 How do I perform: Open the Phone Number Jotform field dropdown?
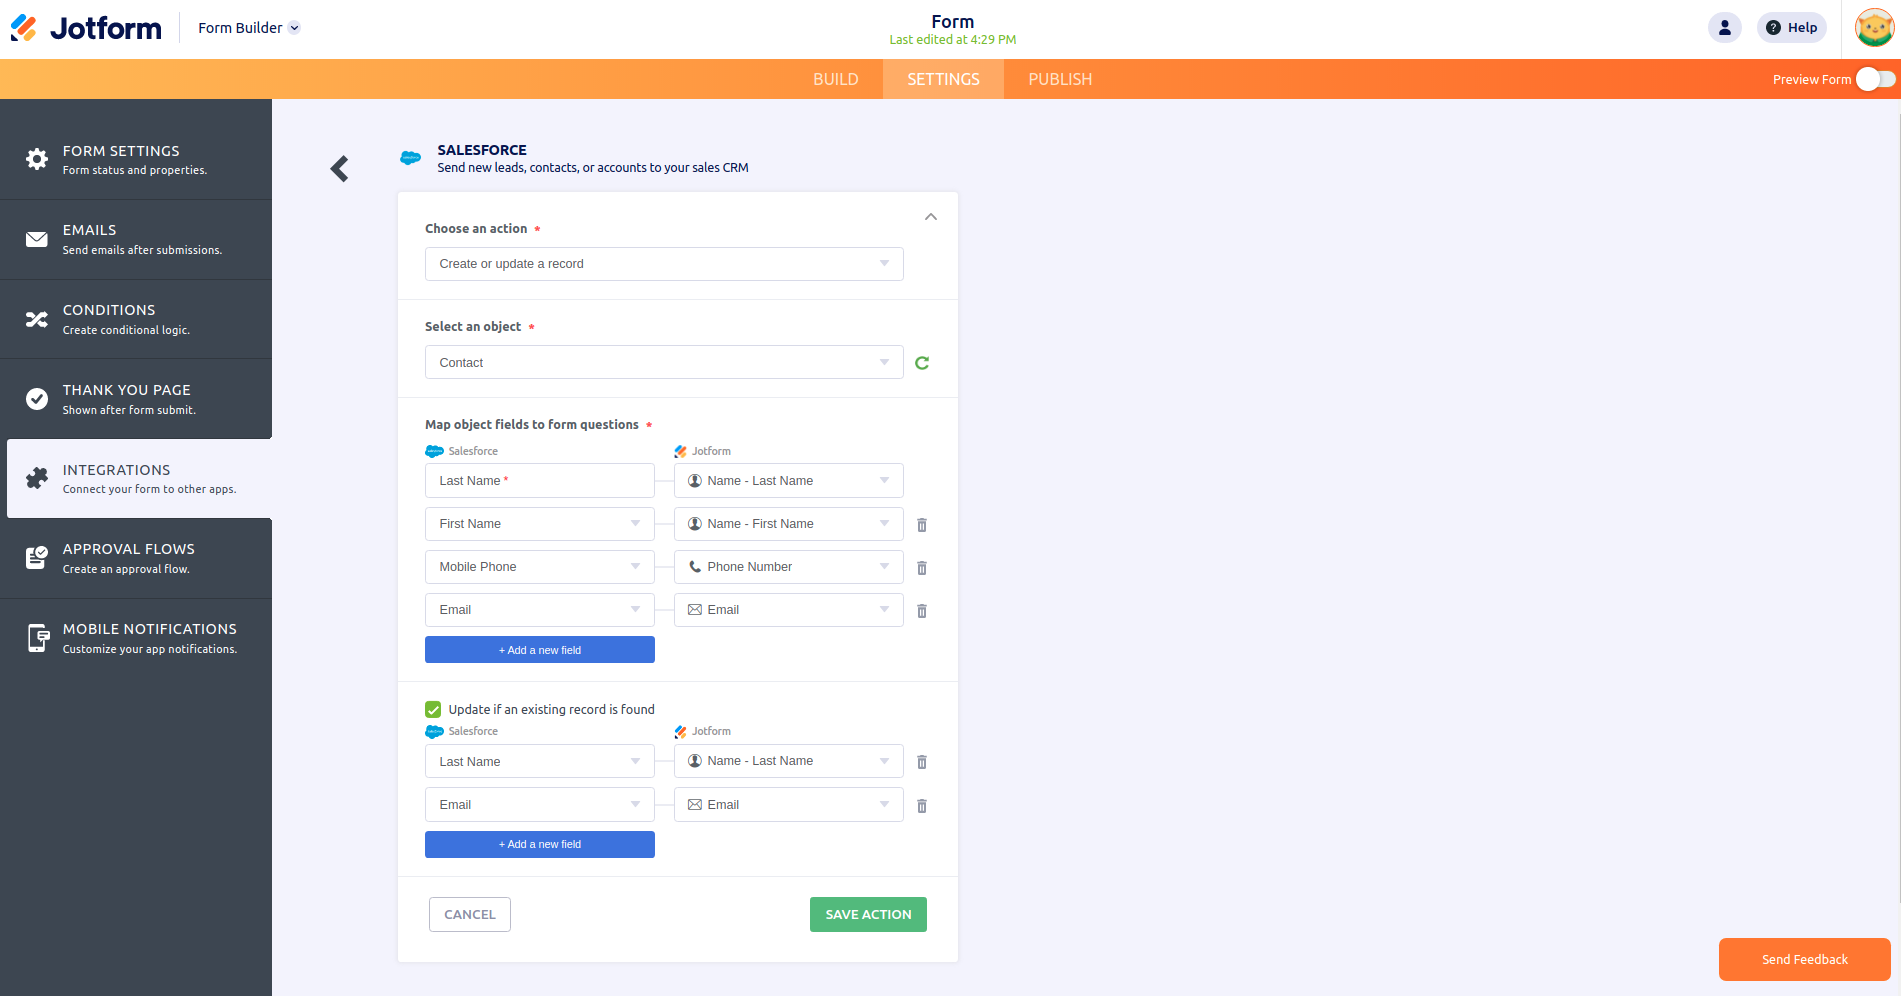(788, 567)
